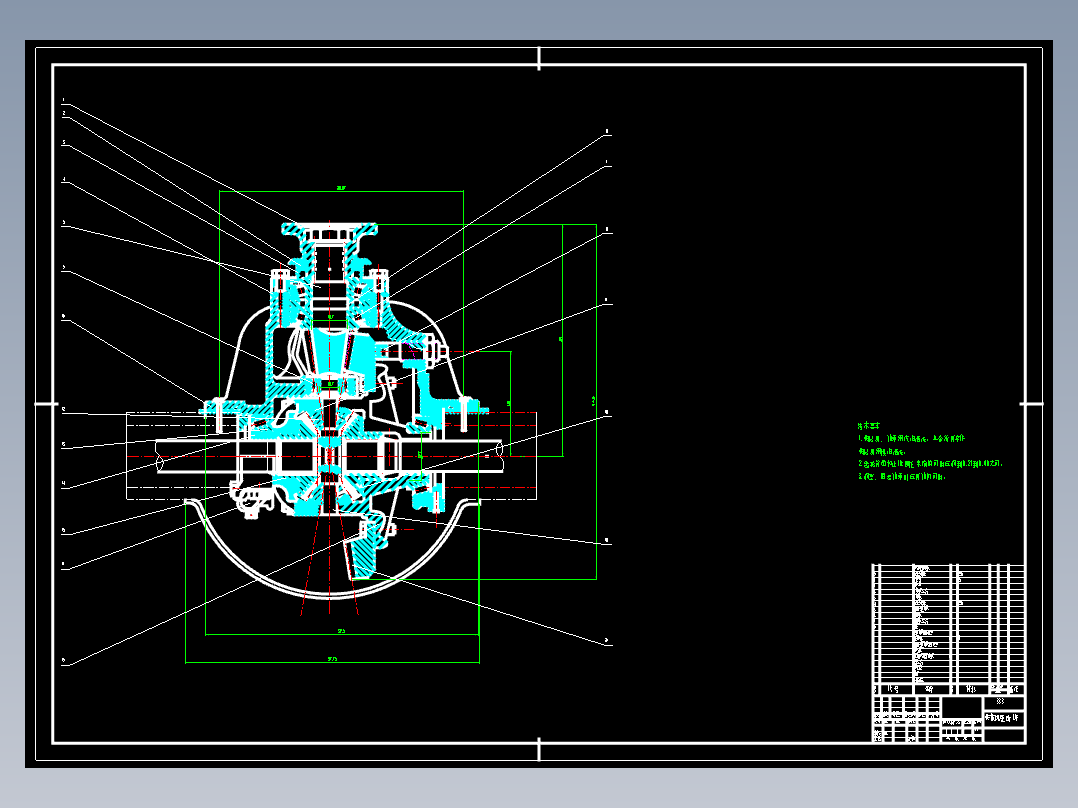Click the bottom edge centering mark on frame
1078x808 pixels.
pyautogui.click(x=539, y=749)
